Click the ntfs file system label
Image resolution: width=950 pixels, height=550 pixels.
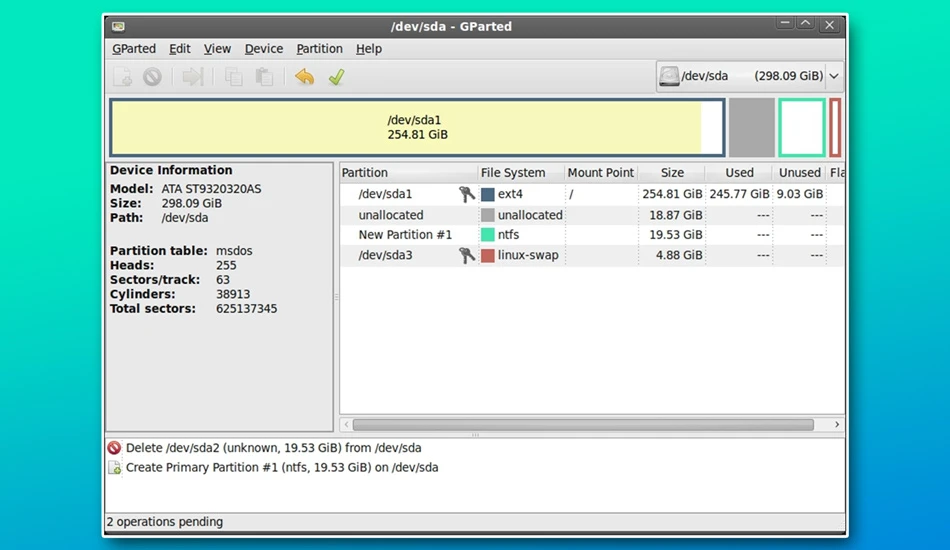pos(508,234)
